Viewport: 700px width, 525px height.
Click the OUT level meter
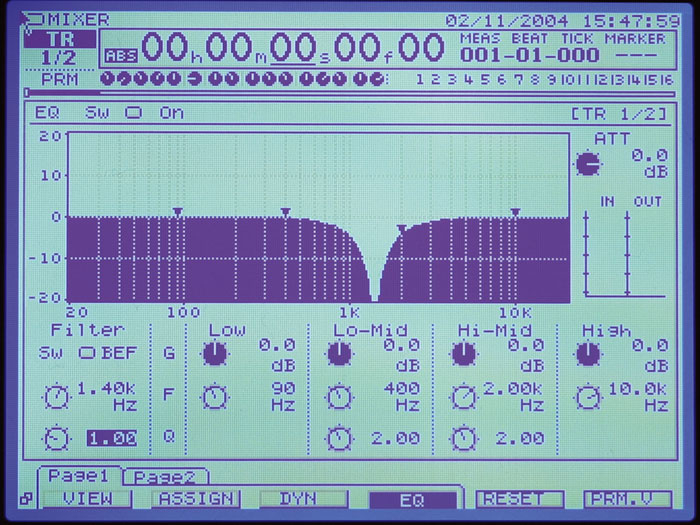click(627, 254)
